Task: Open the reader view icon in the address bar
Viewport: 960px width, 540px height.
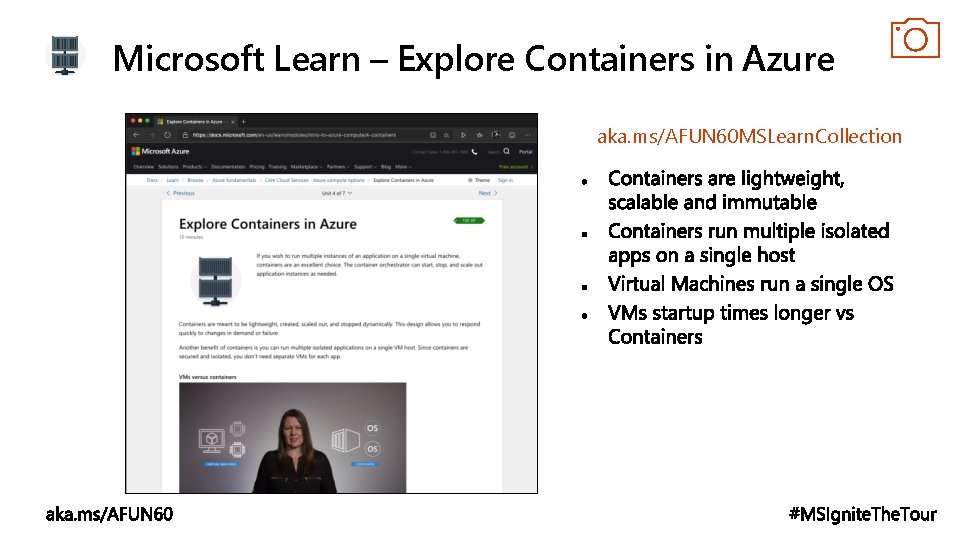Action: [x=433, y=135]
